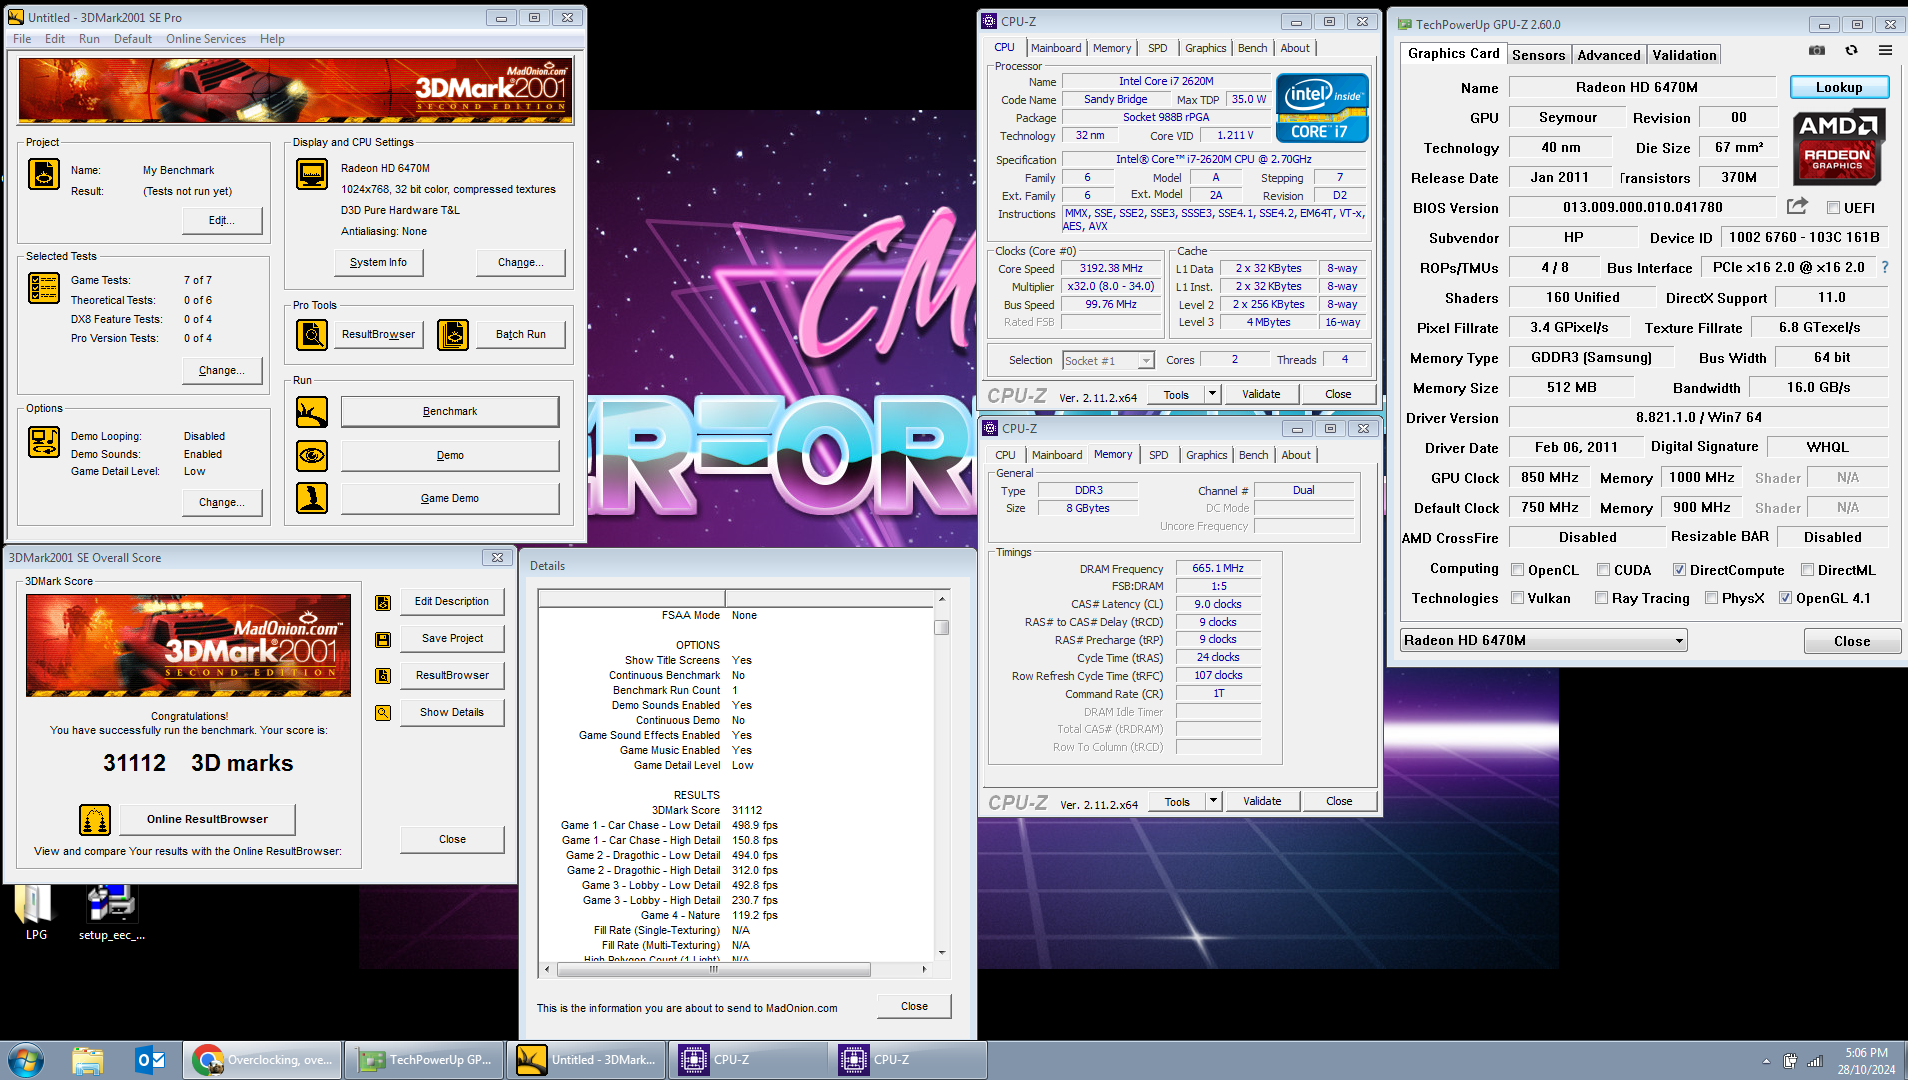Screen dimensions: 1908x1080
Task: Click the system clock in the taskbar
Action: pos(1866,1061)
